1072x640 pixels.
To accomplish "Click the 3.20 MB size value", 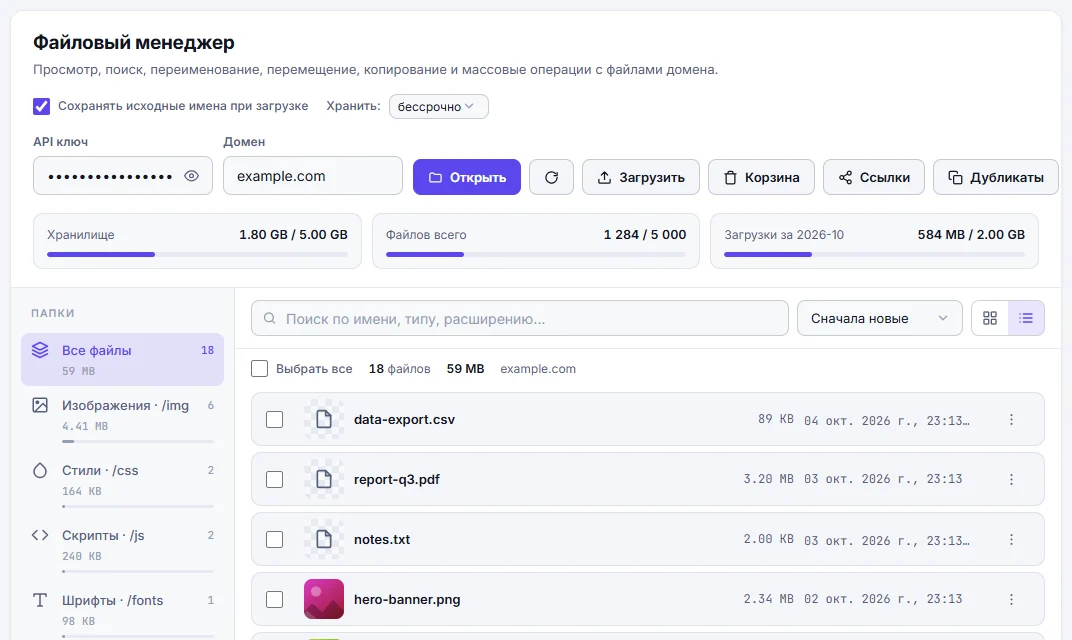I will (x=768, y=479).
